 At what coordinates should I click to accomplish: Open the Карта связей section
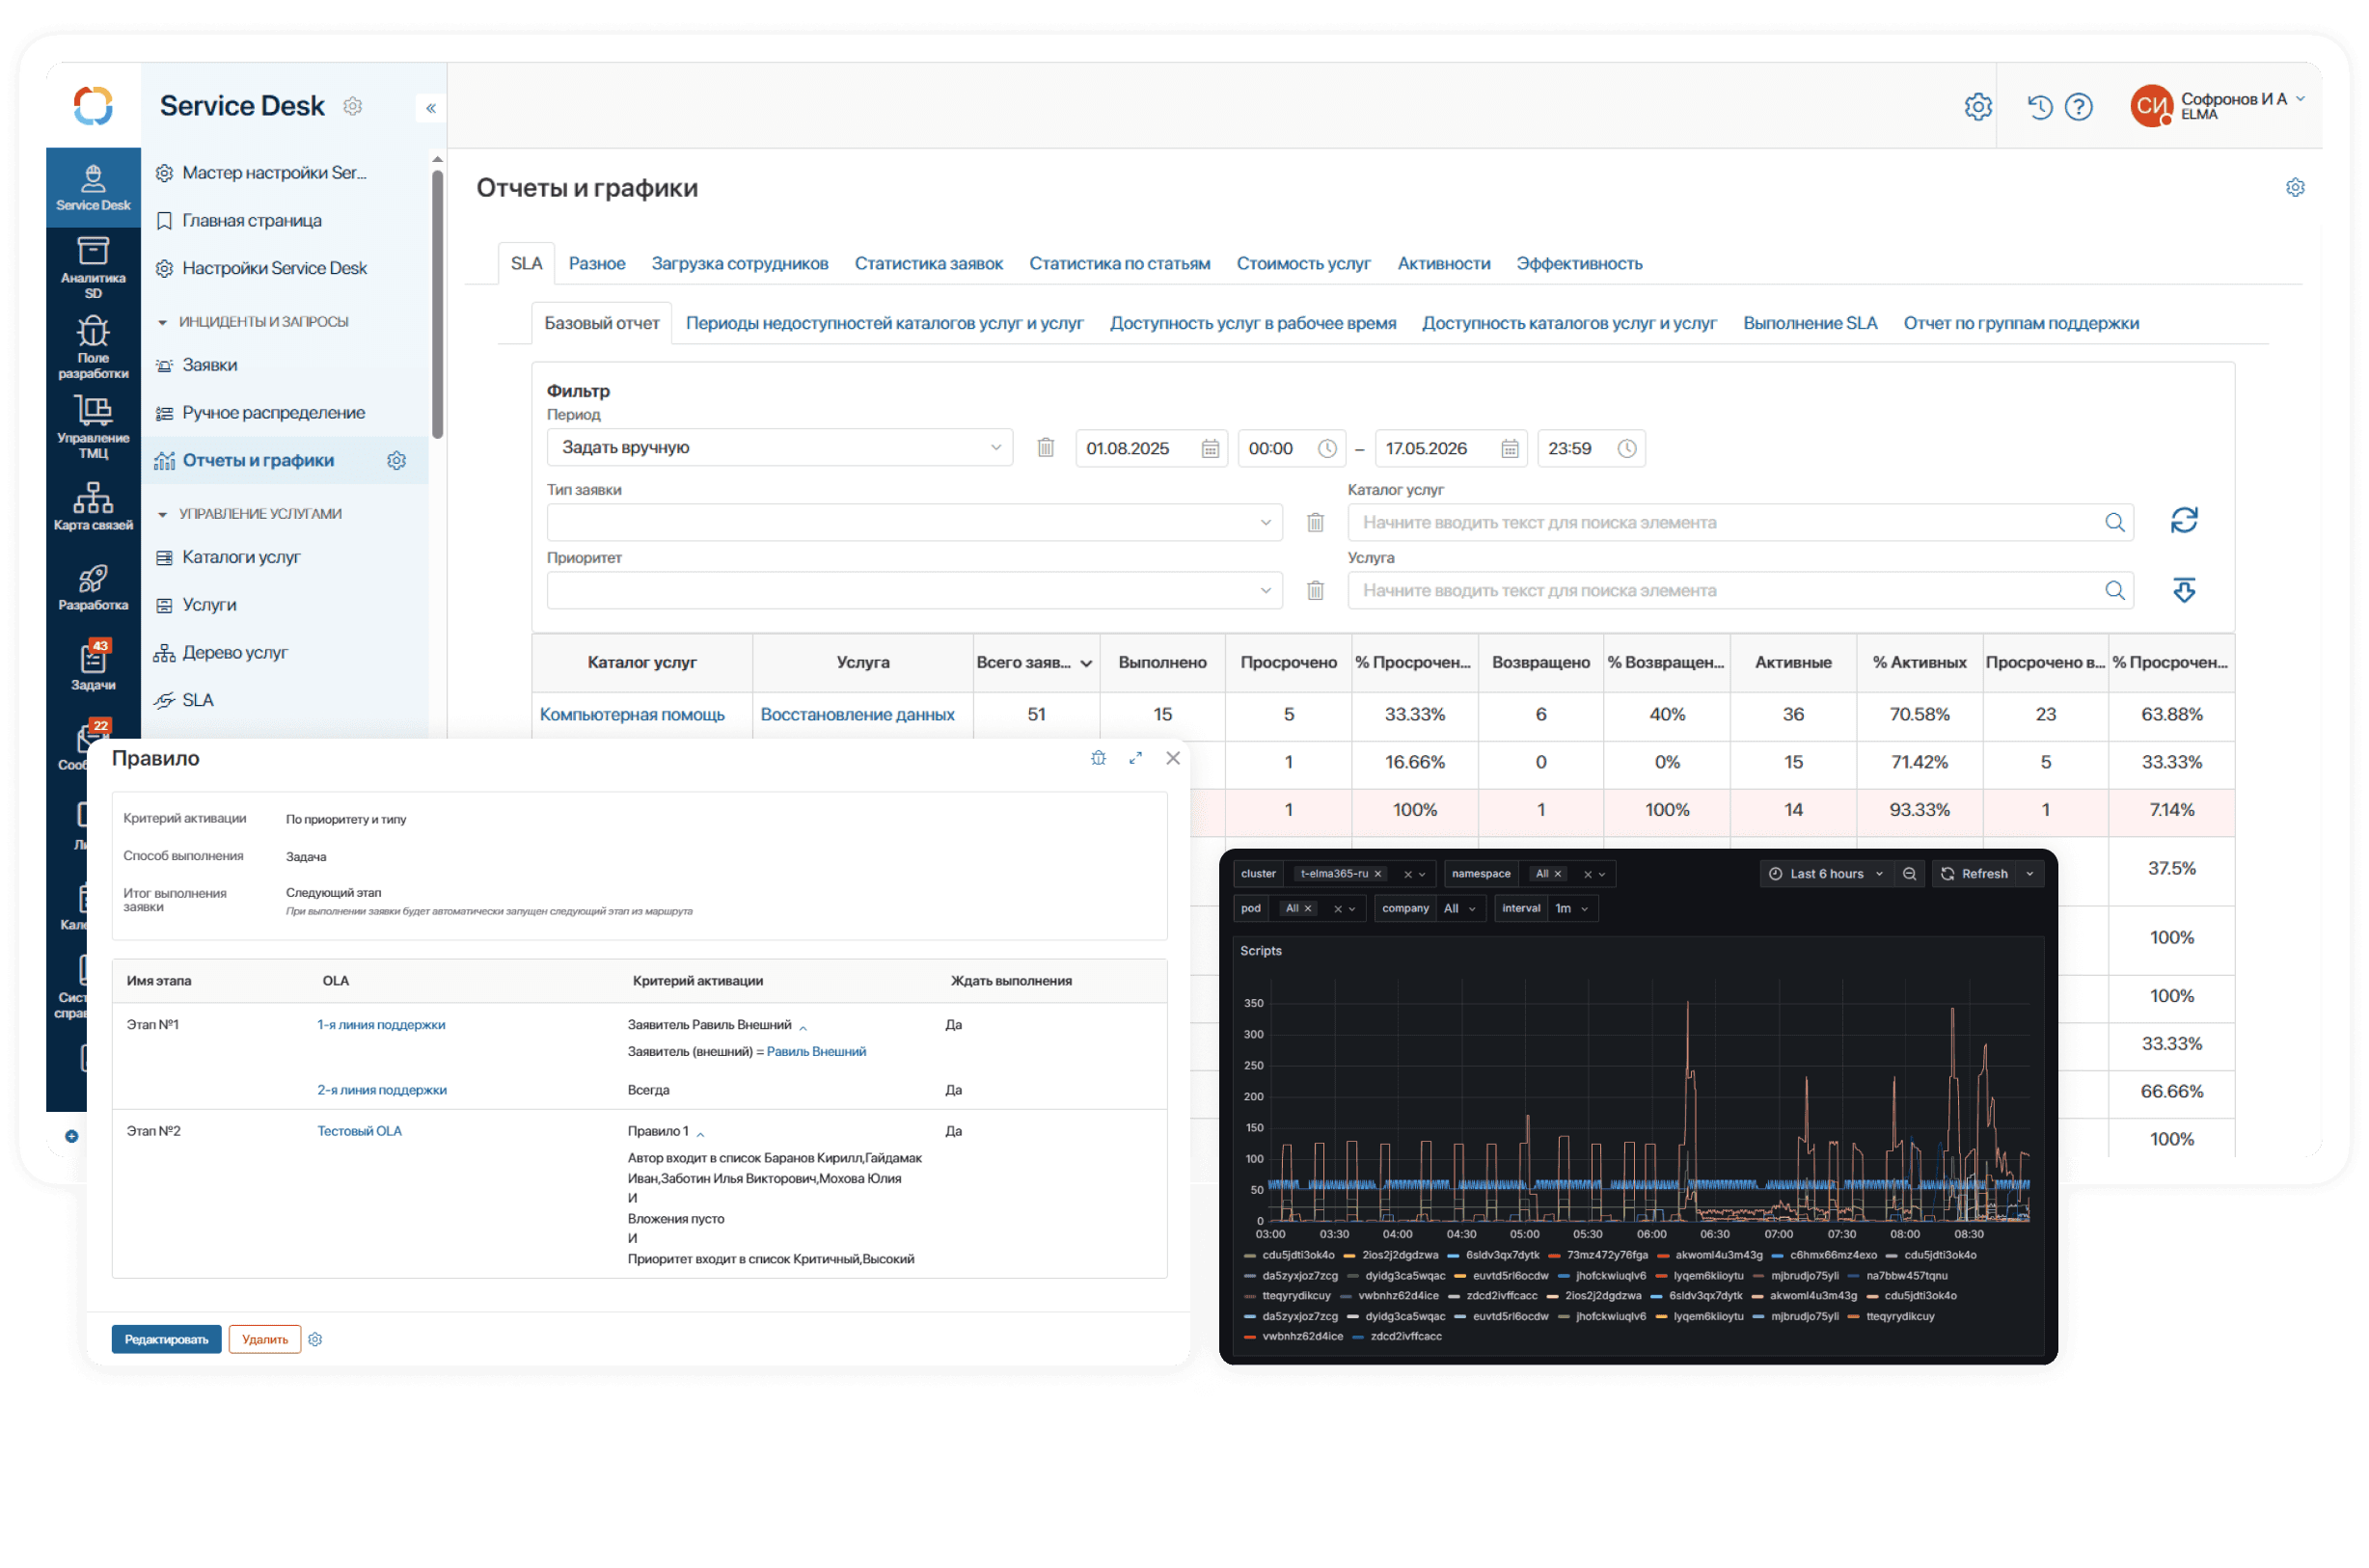click(x=93, y=506)
